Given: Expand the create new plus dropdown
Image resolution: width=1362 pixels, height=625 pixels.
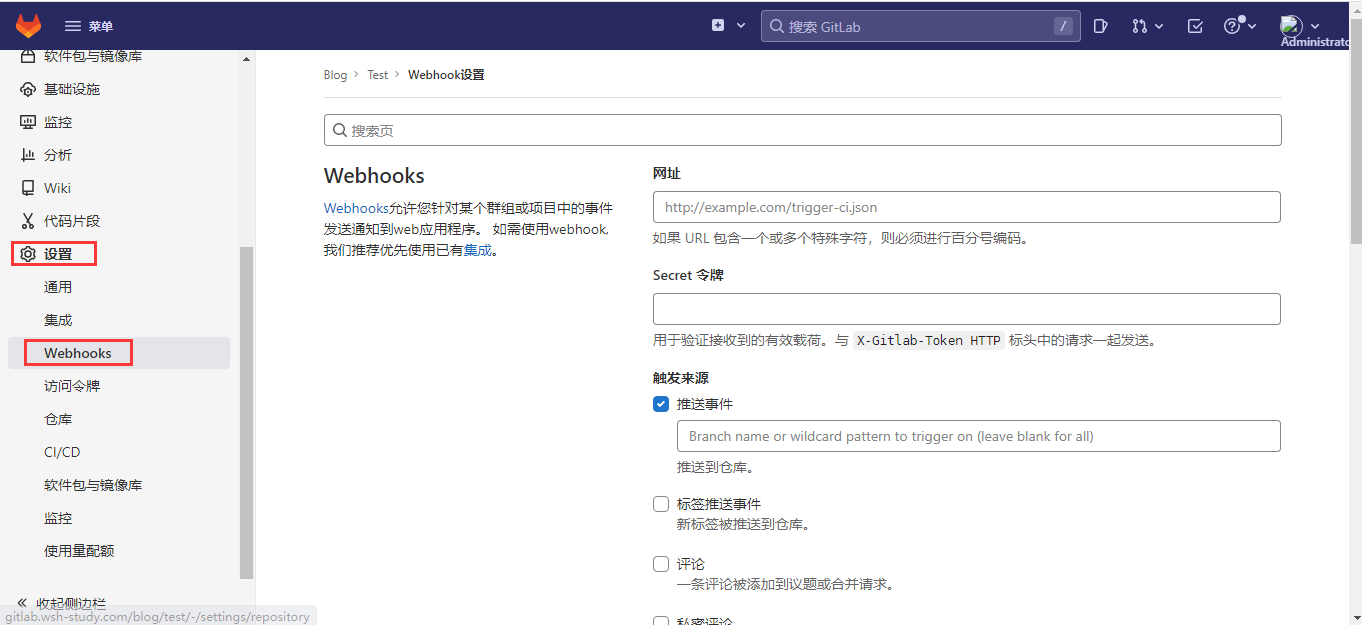Looking at the screenshot, I should pos(728,26).
